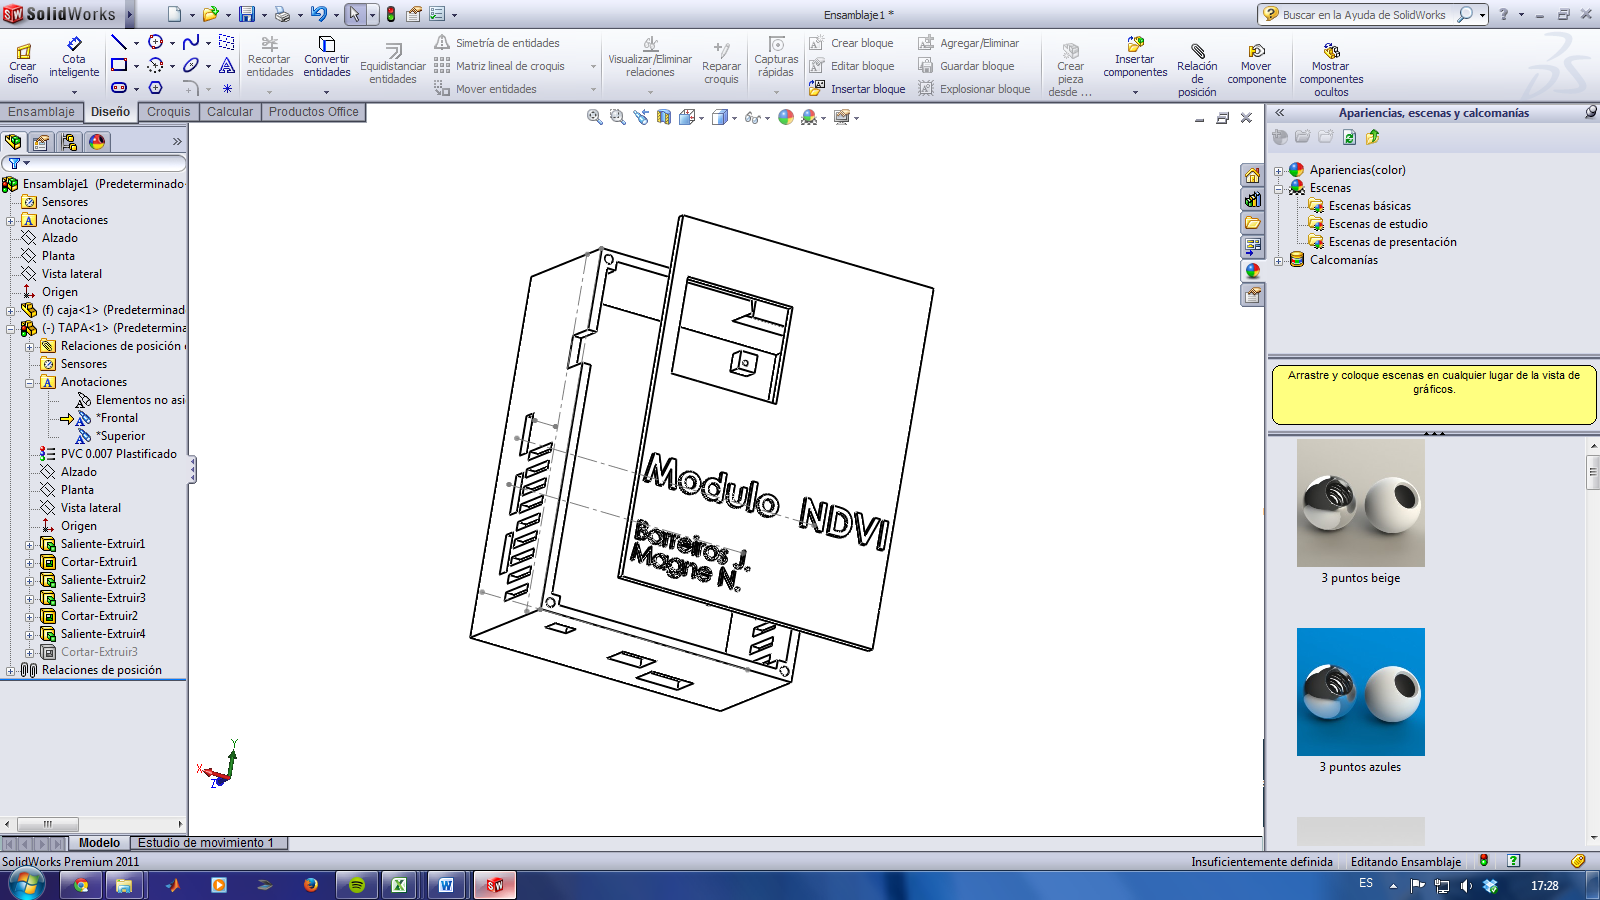Viewport: 1600px width, 900px height.
Task: Select the Cota inteligente dimension tool
Action: [x=74, y=58]
